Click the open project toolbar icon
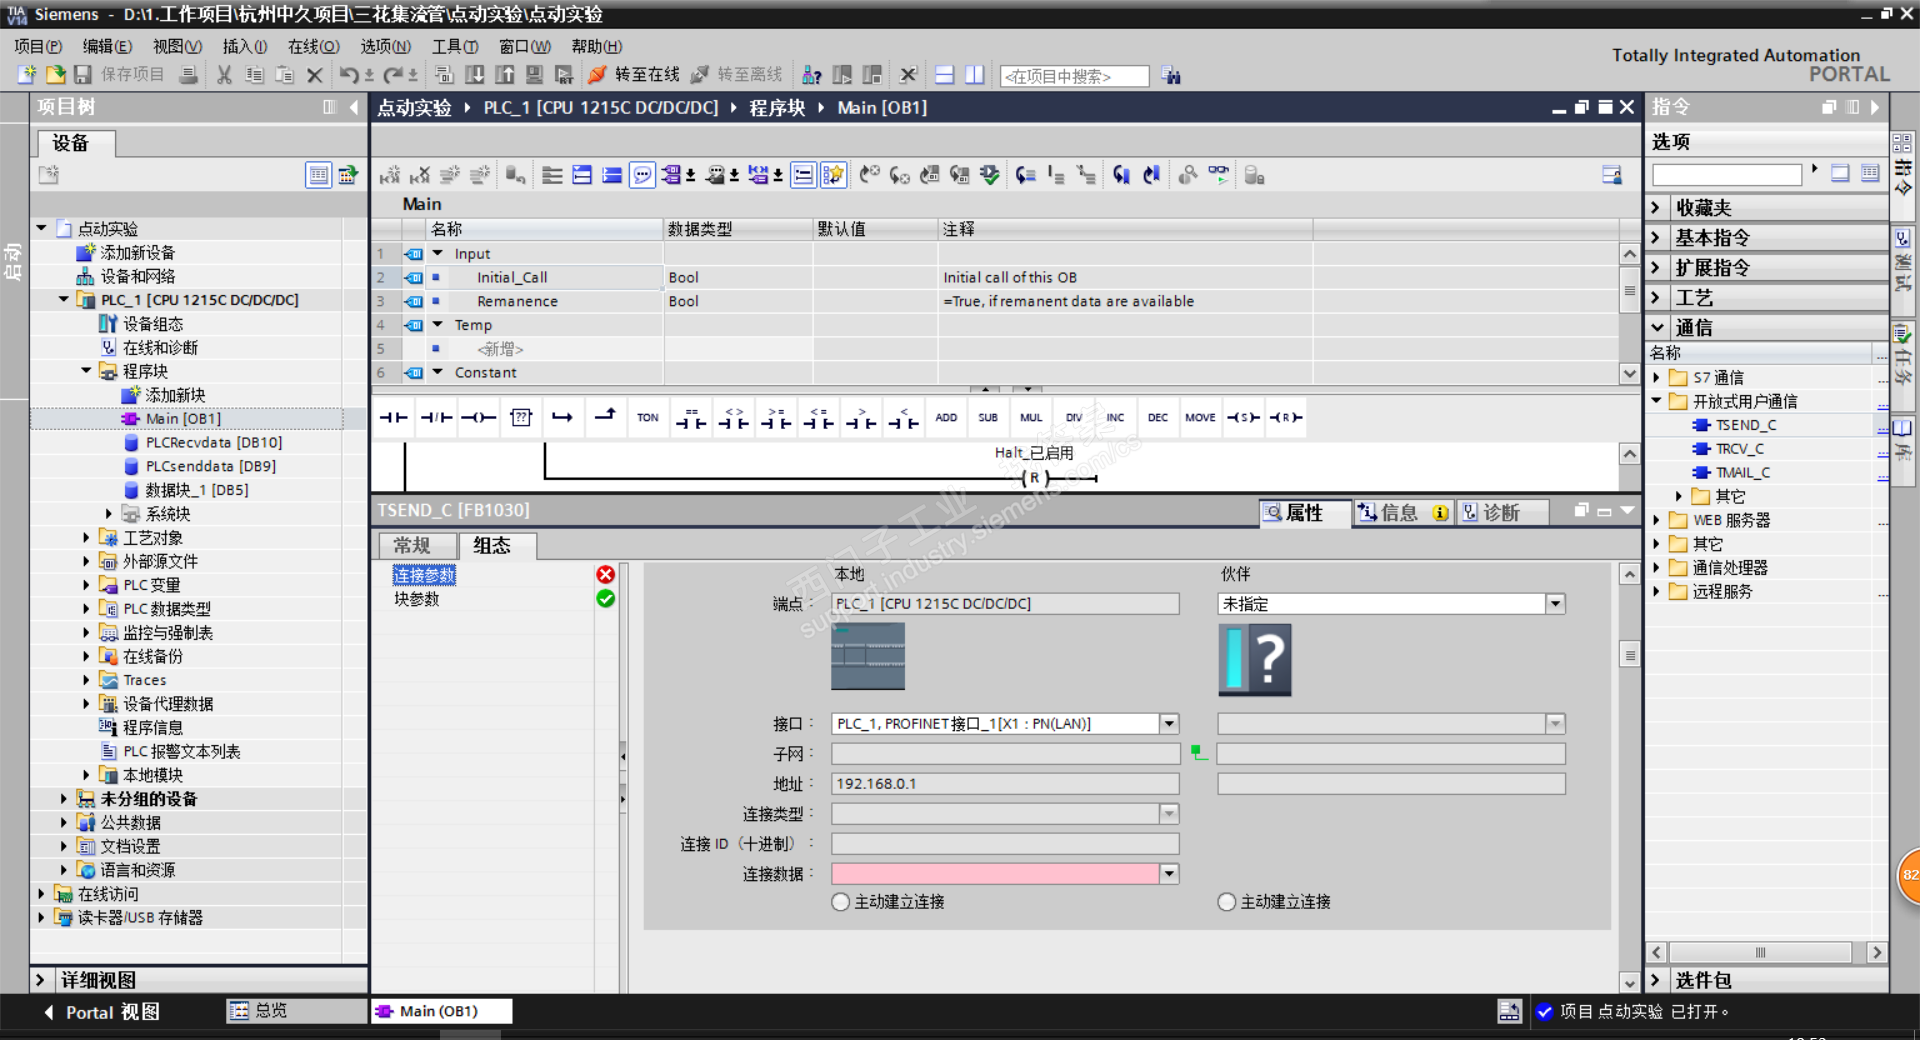 point(55,75)
